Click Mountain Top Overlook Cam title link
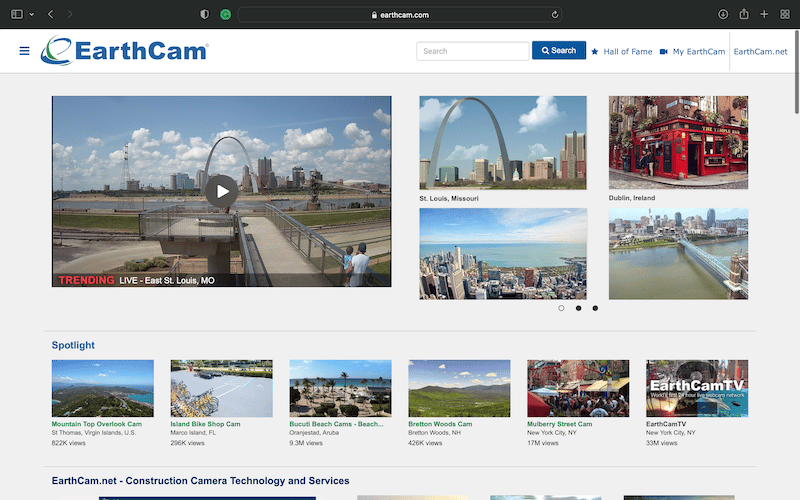 [x=96, y=424]
